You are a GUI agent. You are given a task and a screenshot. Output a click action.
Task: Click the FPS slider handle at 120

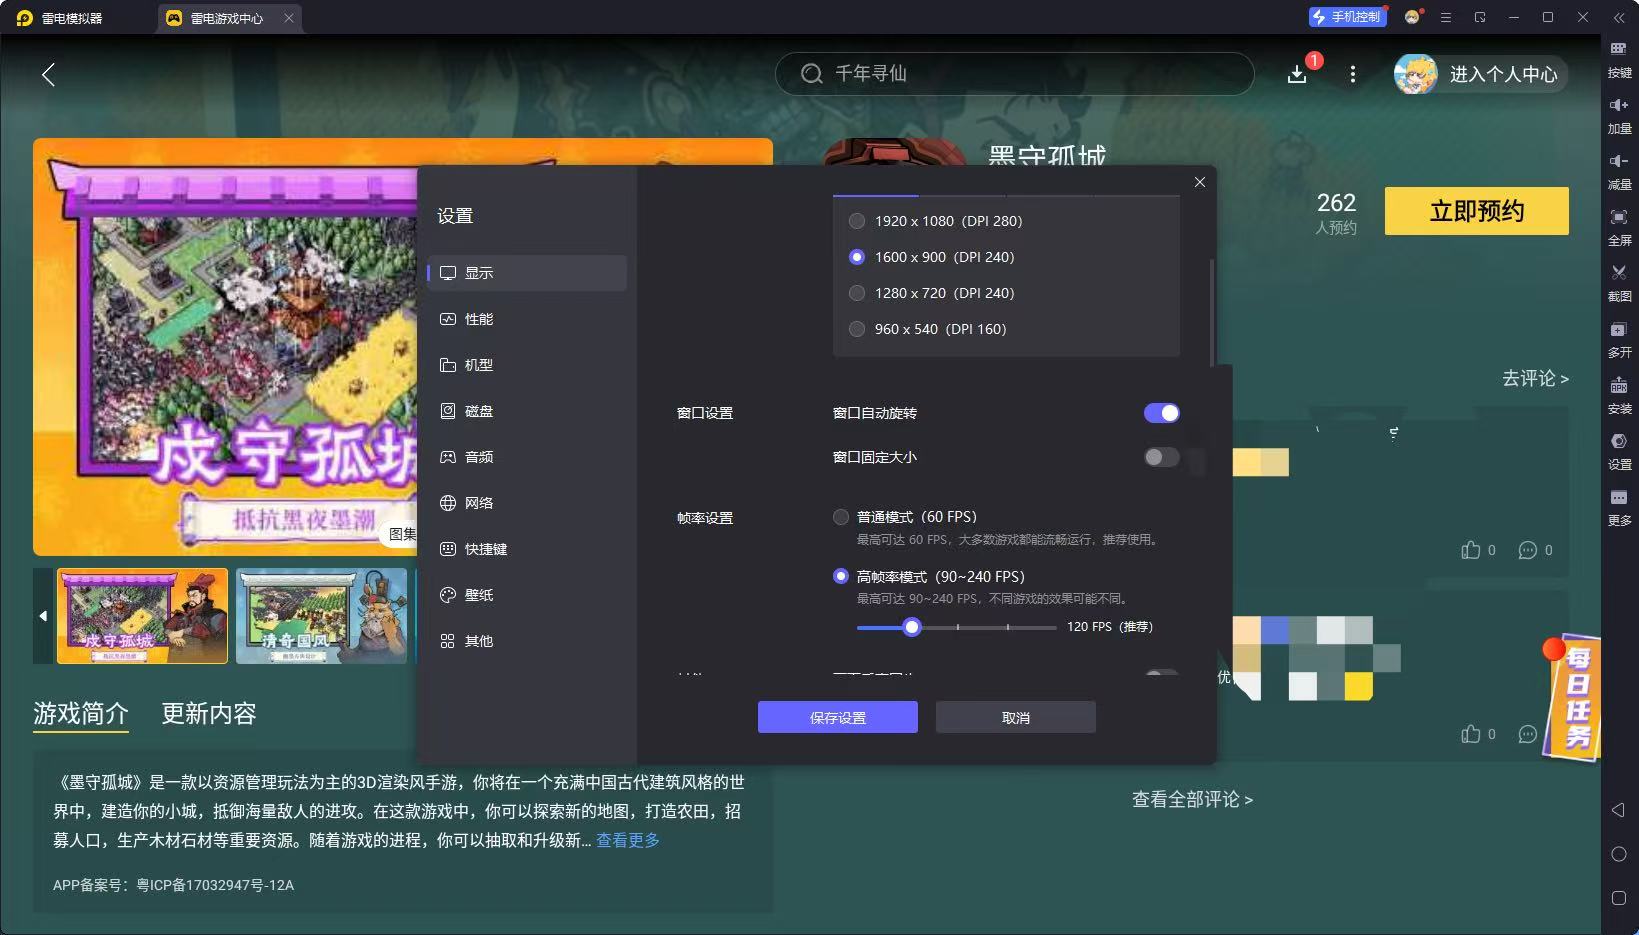911,627
